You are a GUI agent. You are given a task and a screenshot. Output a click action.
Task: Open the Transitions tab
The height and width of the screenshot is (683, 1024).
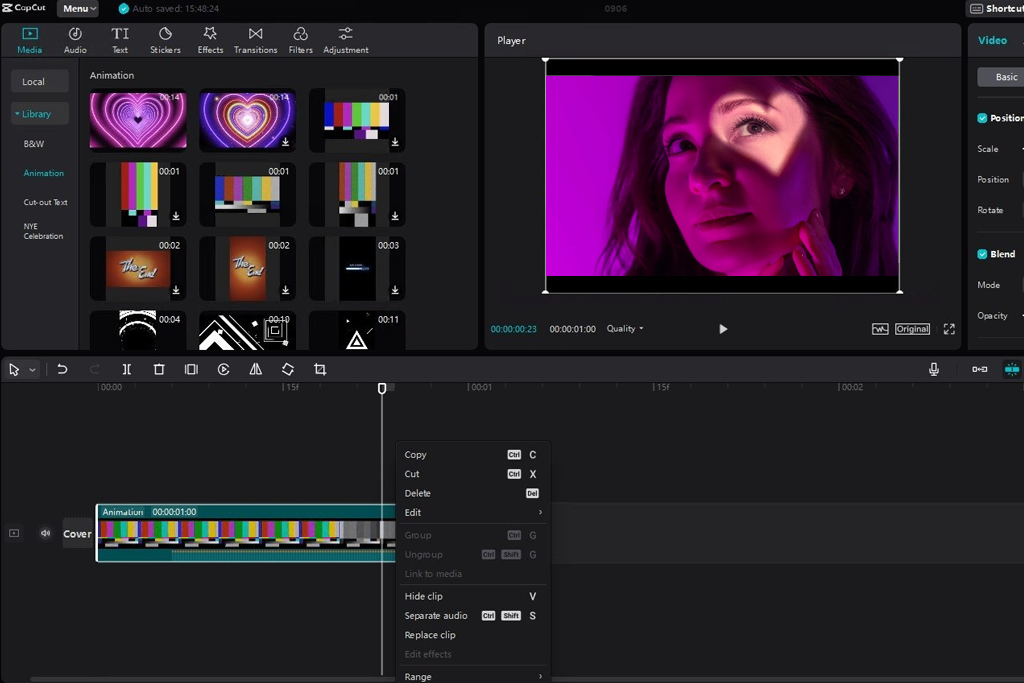tap(255, 40)
